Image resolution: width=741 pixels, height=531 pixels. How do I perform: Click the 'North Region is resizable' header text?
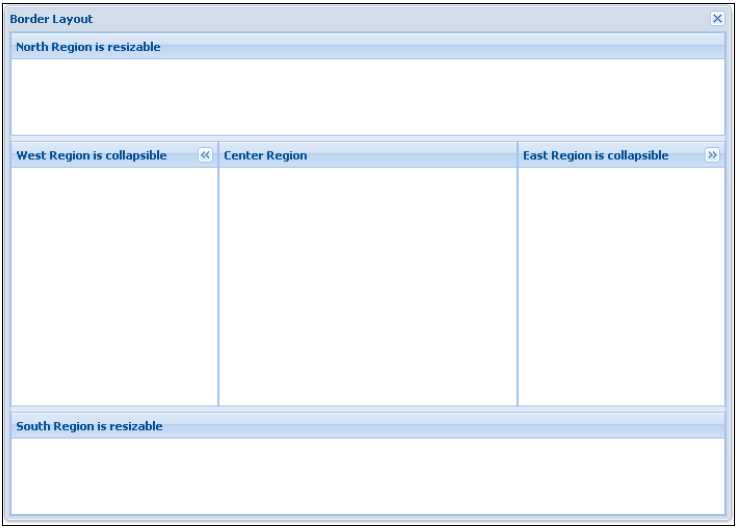pos(88,47)
